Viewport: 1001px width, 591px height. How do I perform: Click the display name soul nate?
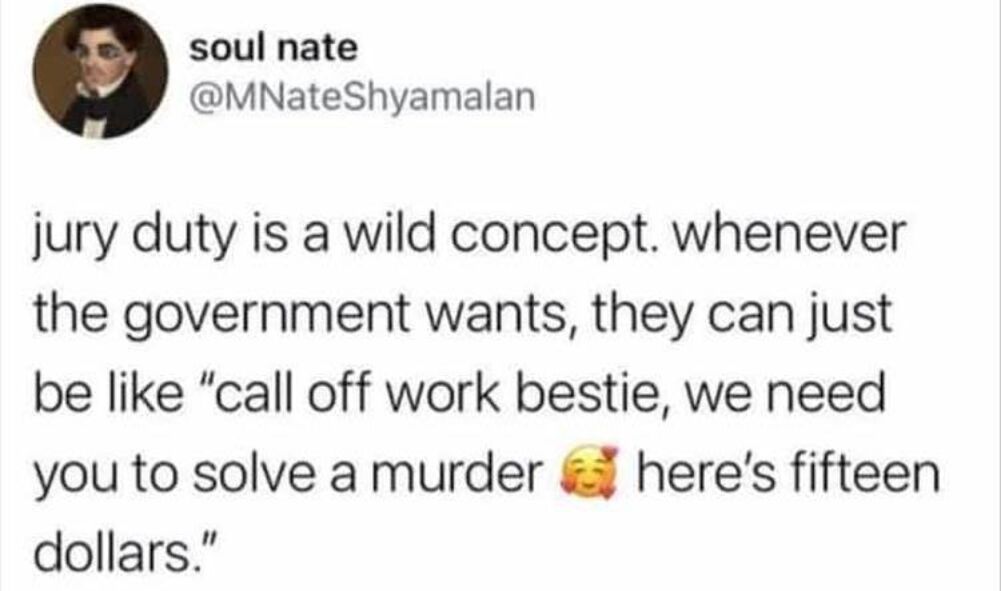[x=273, y=49]
